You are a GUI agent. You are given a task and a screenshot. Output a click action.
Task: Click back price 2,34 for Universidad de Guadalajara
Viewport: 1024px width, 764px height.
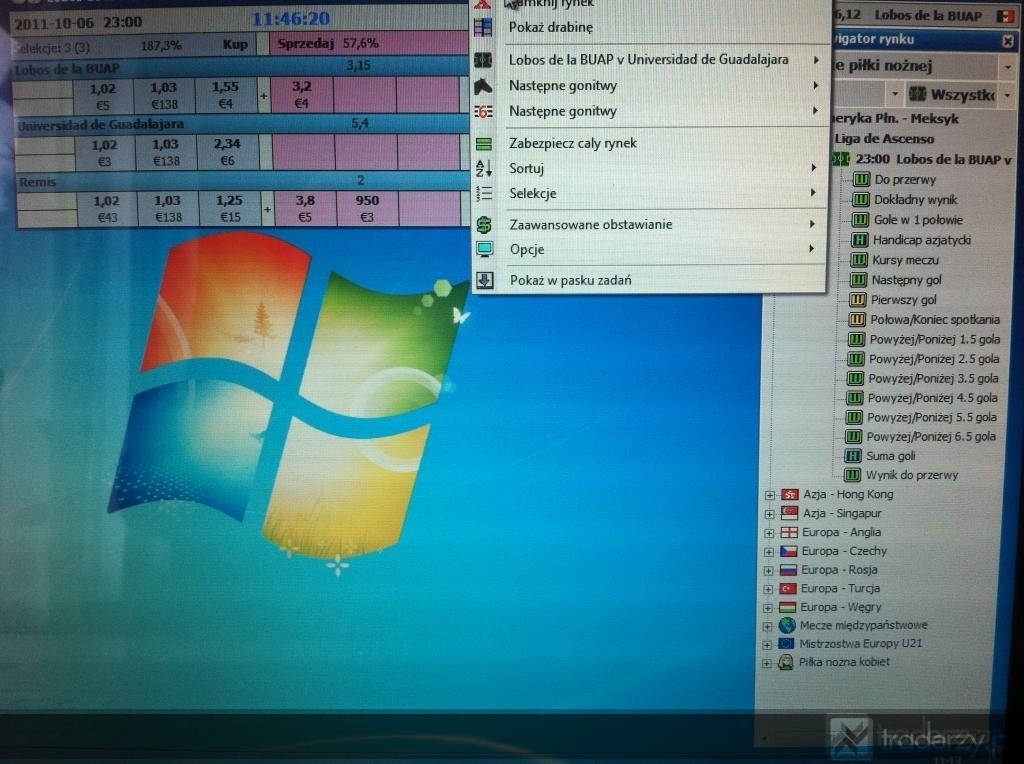click(x=227, y=151)
